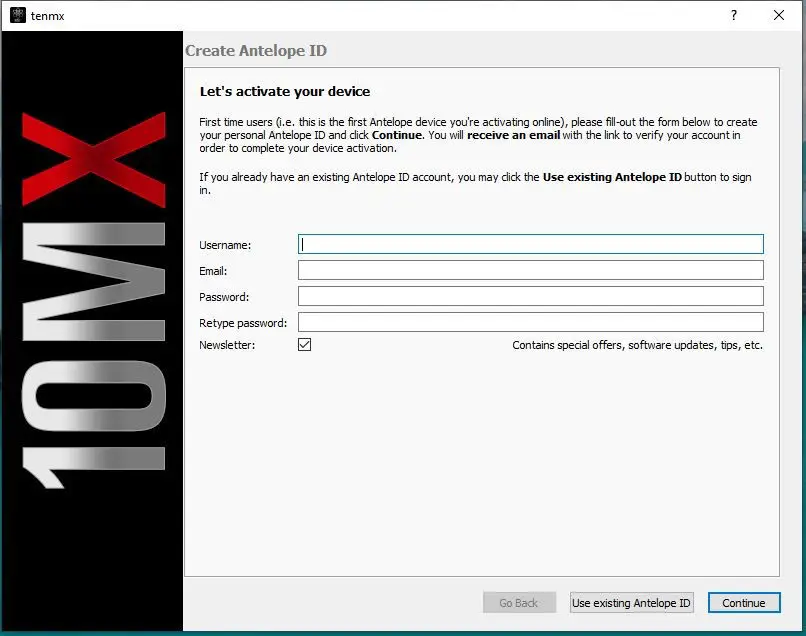Image resolution: width=806 pixels, height=636 pixels.
Task: Click the 'Retype password:' label
Action: 243,323
